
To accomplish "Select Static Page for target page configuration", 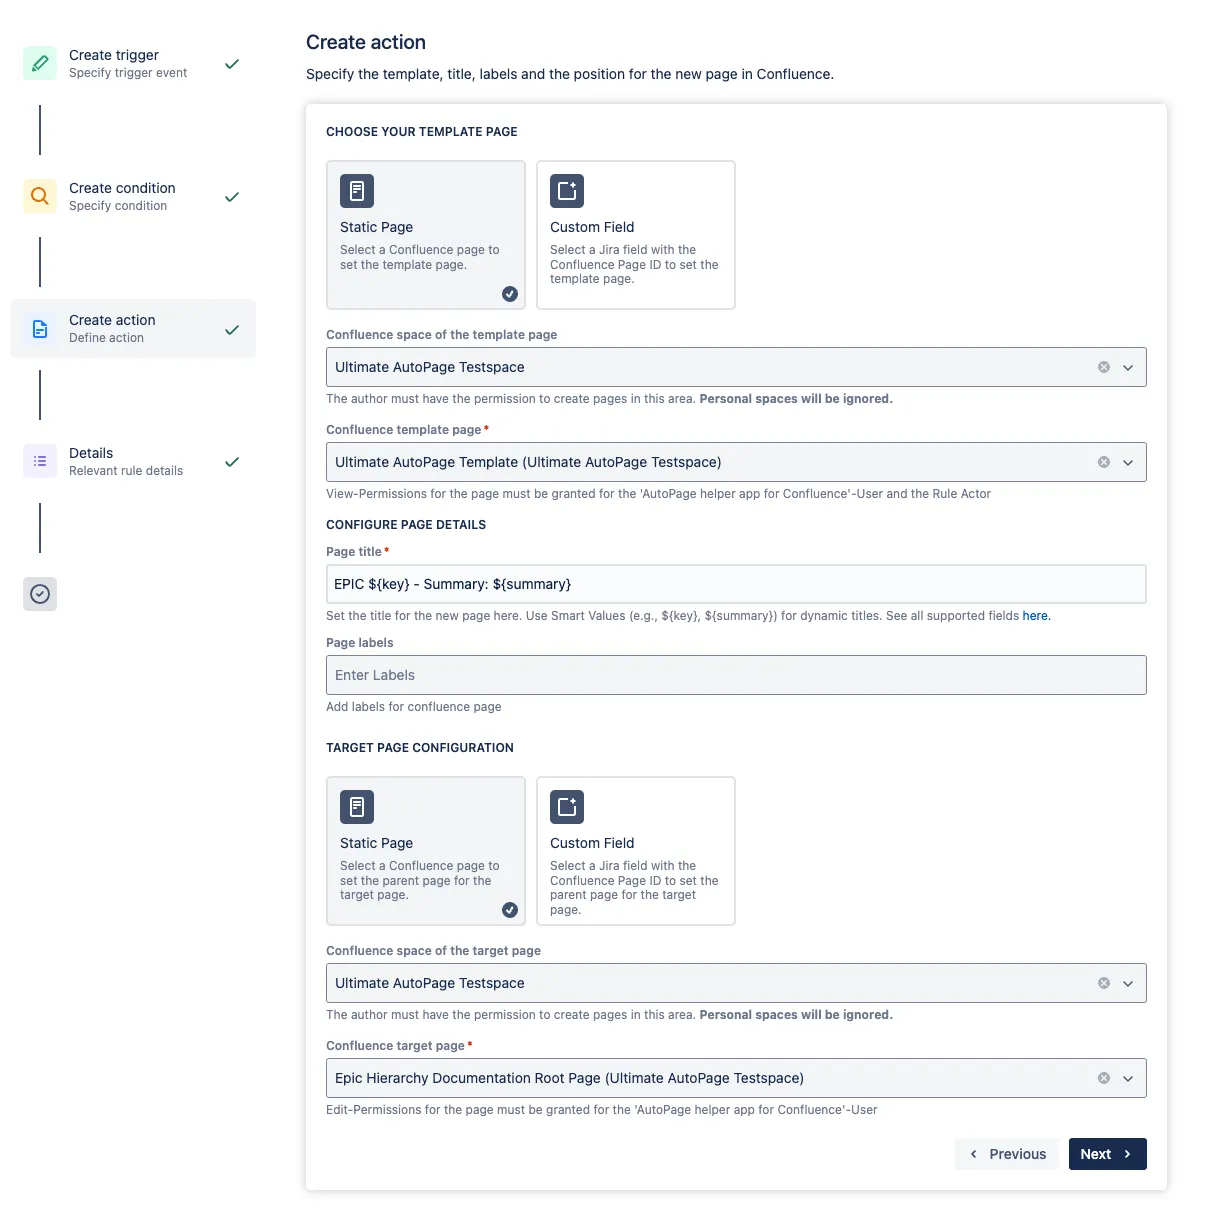I will (426, 851).
